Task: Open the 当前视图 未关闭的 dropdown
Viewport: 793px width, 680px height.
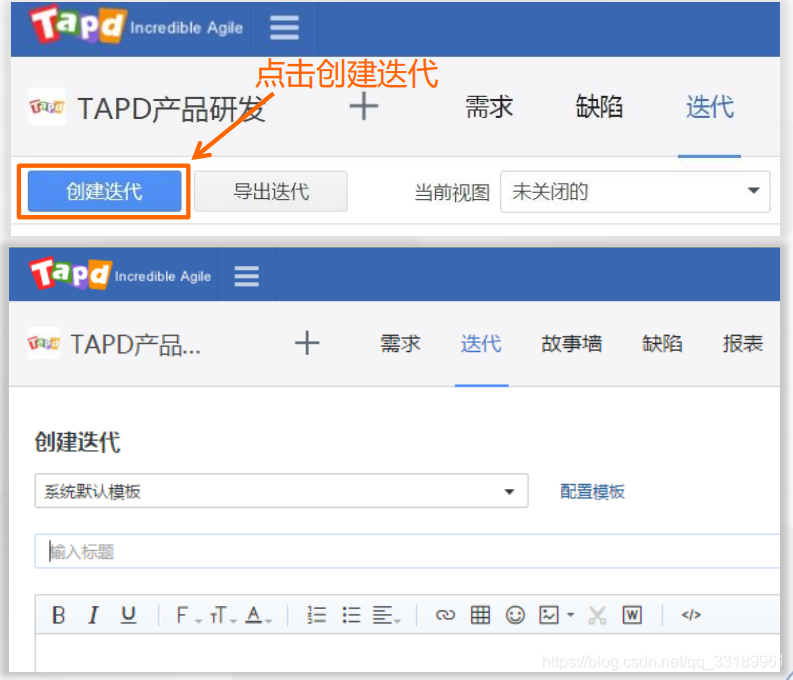Action: point(635,192)
